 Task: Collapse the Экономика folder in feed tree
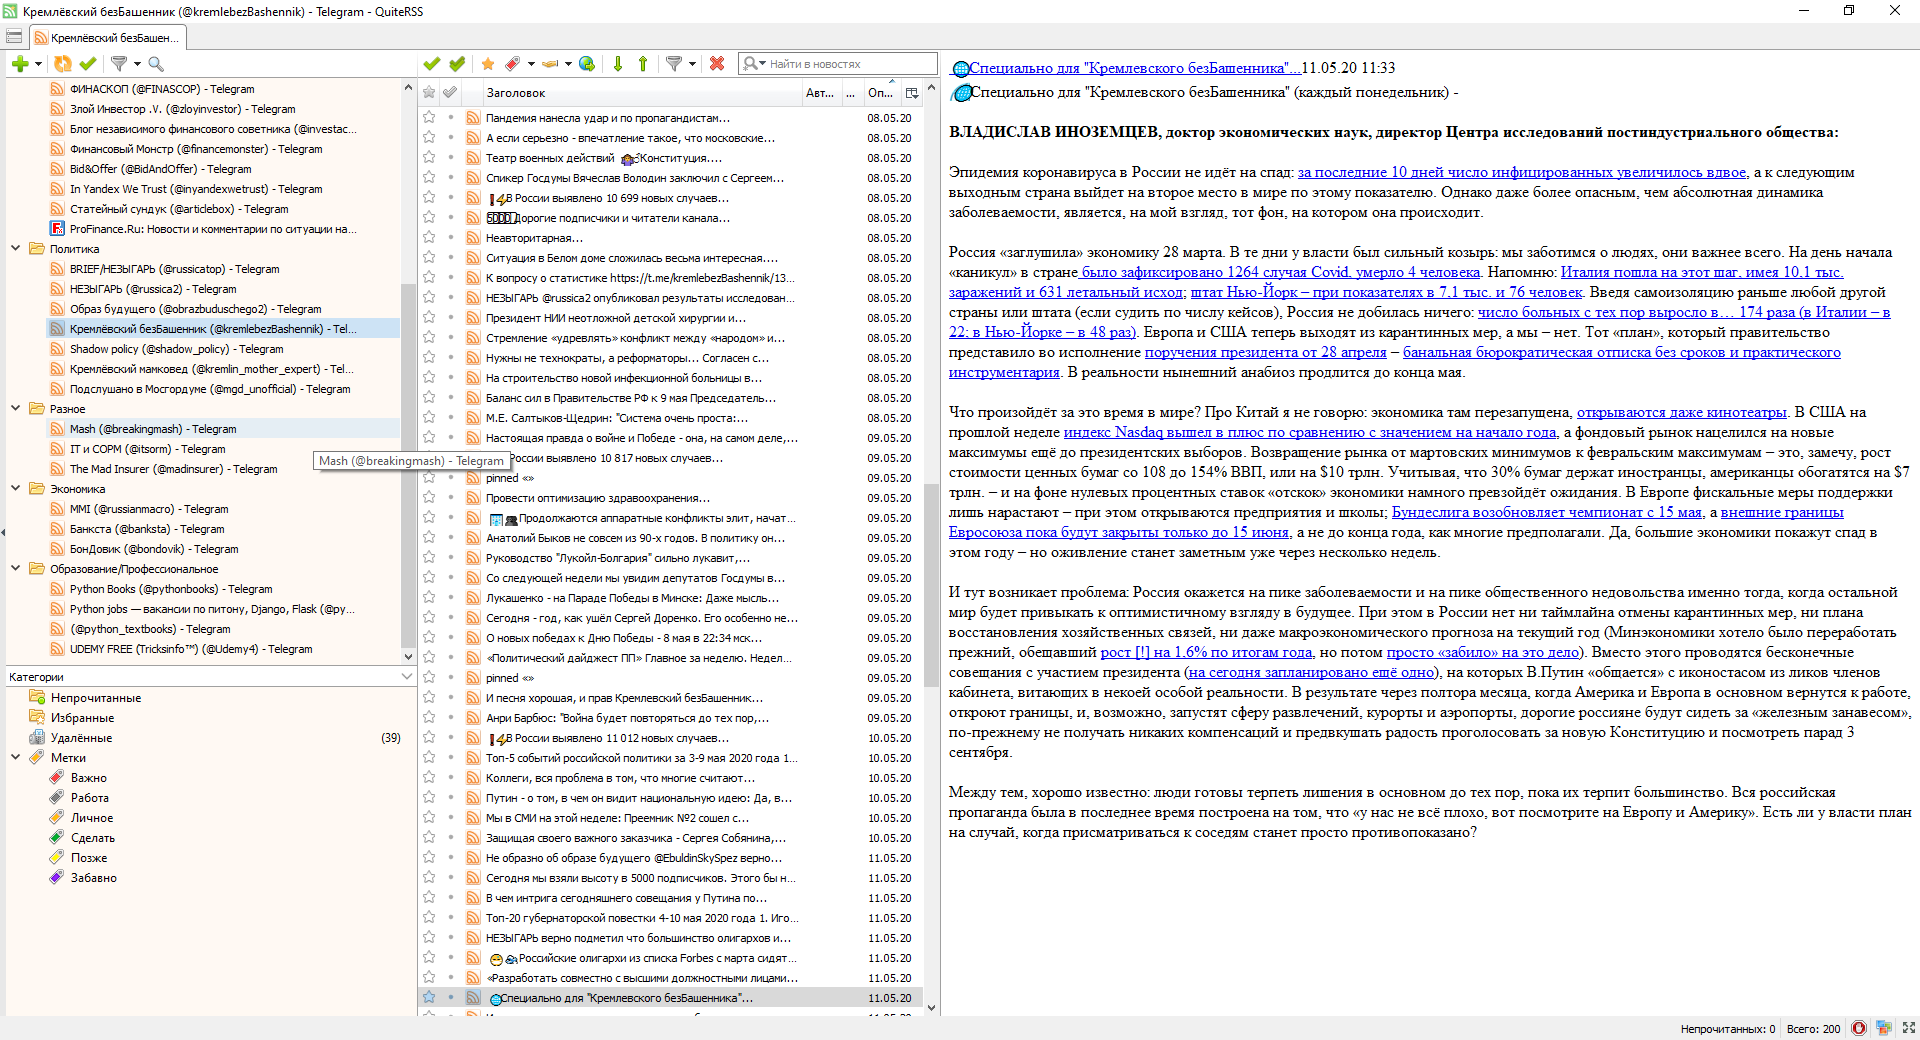(15, 488)
